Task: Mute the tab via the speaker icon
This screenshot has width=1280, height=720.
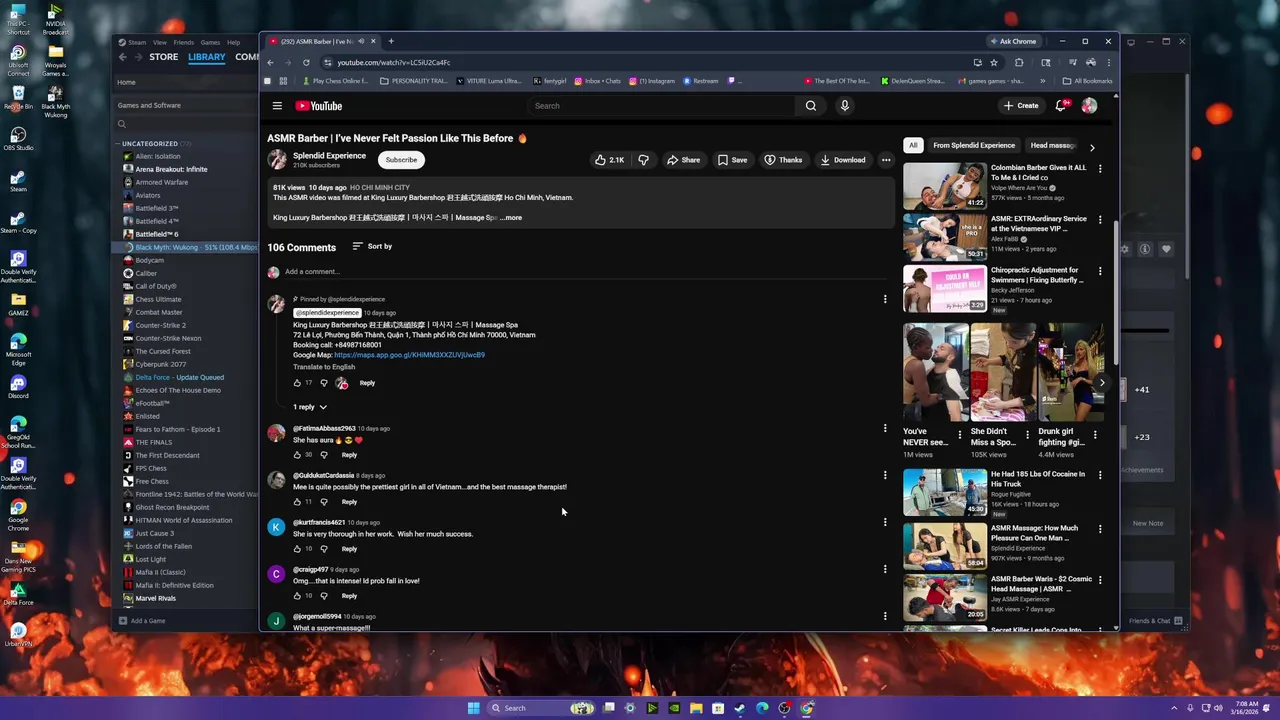Action: [361, 41]
